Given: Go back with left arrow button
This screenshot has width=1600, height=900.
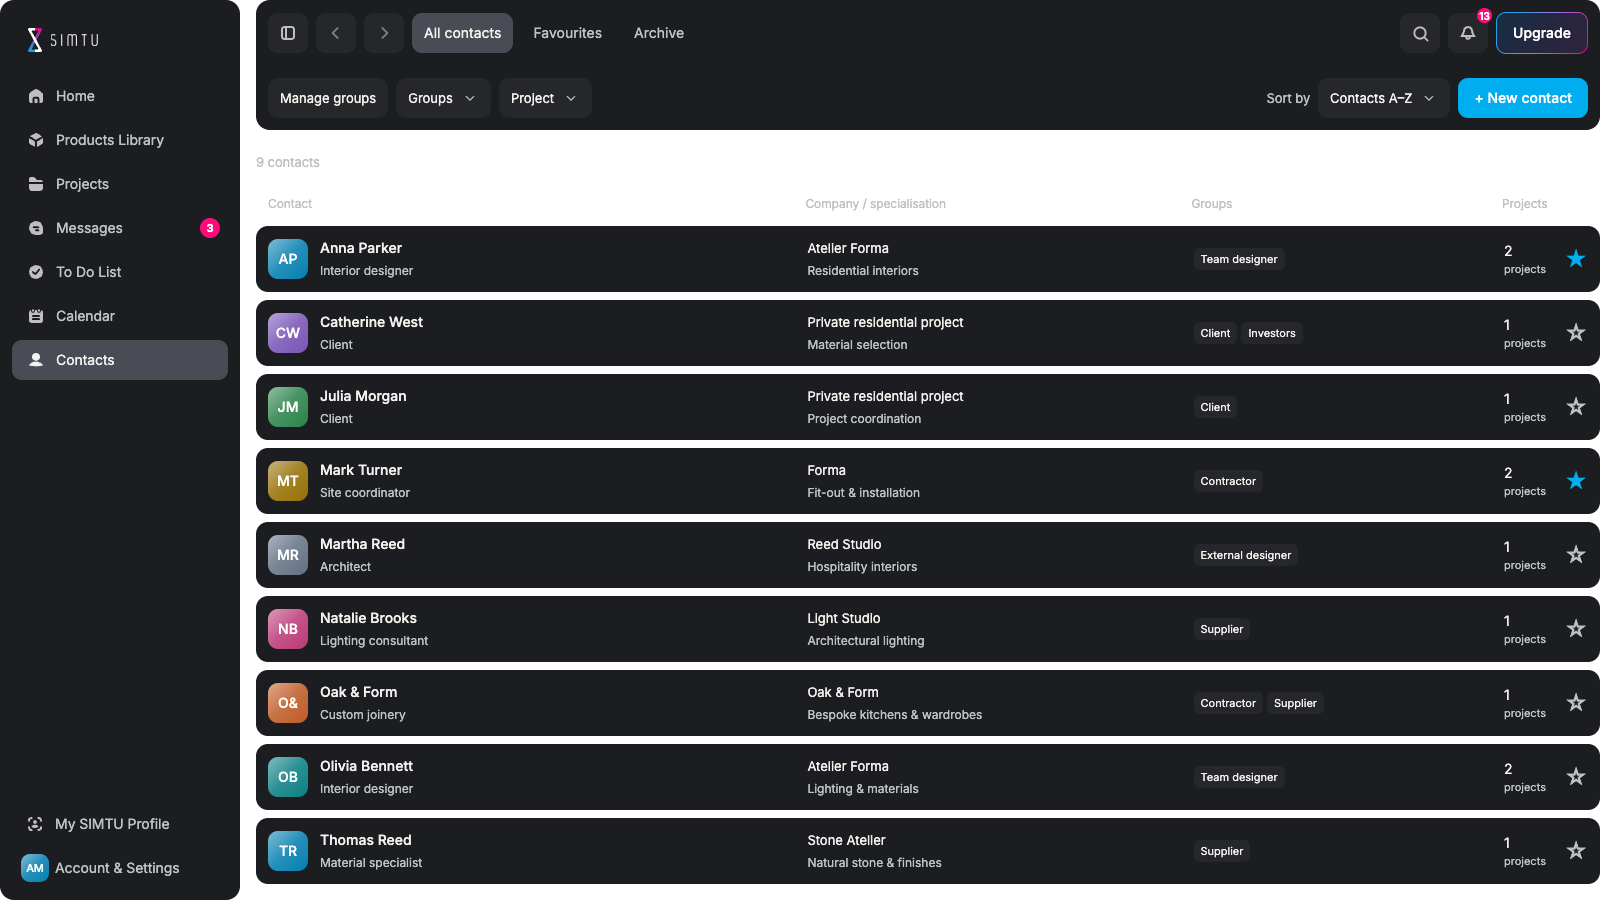Looking at the screenshot, I should click(x=336, y=33).
